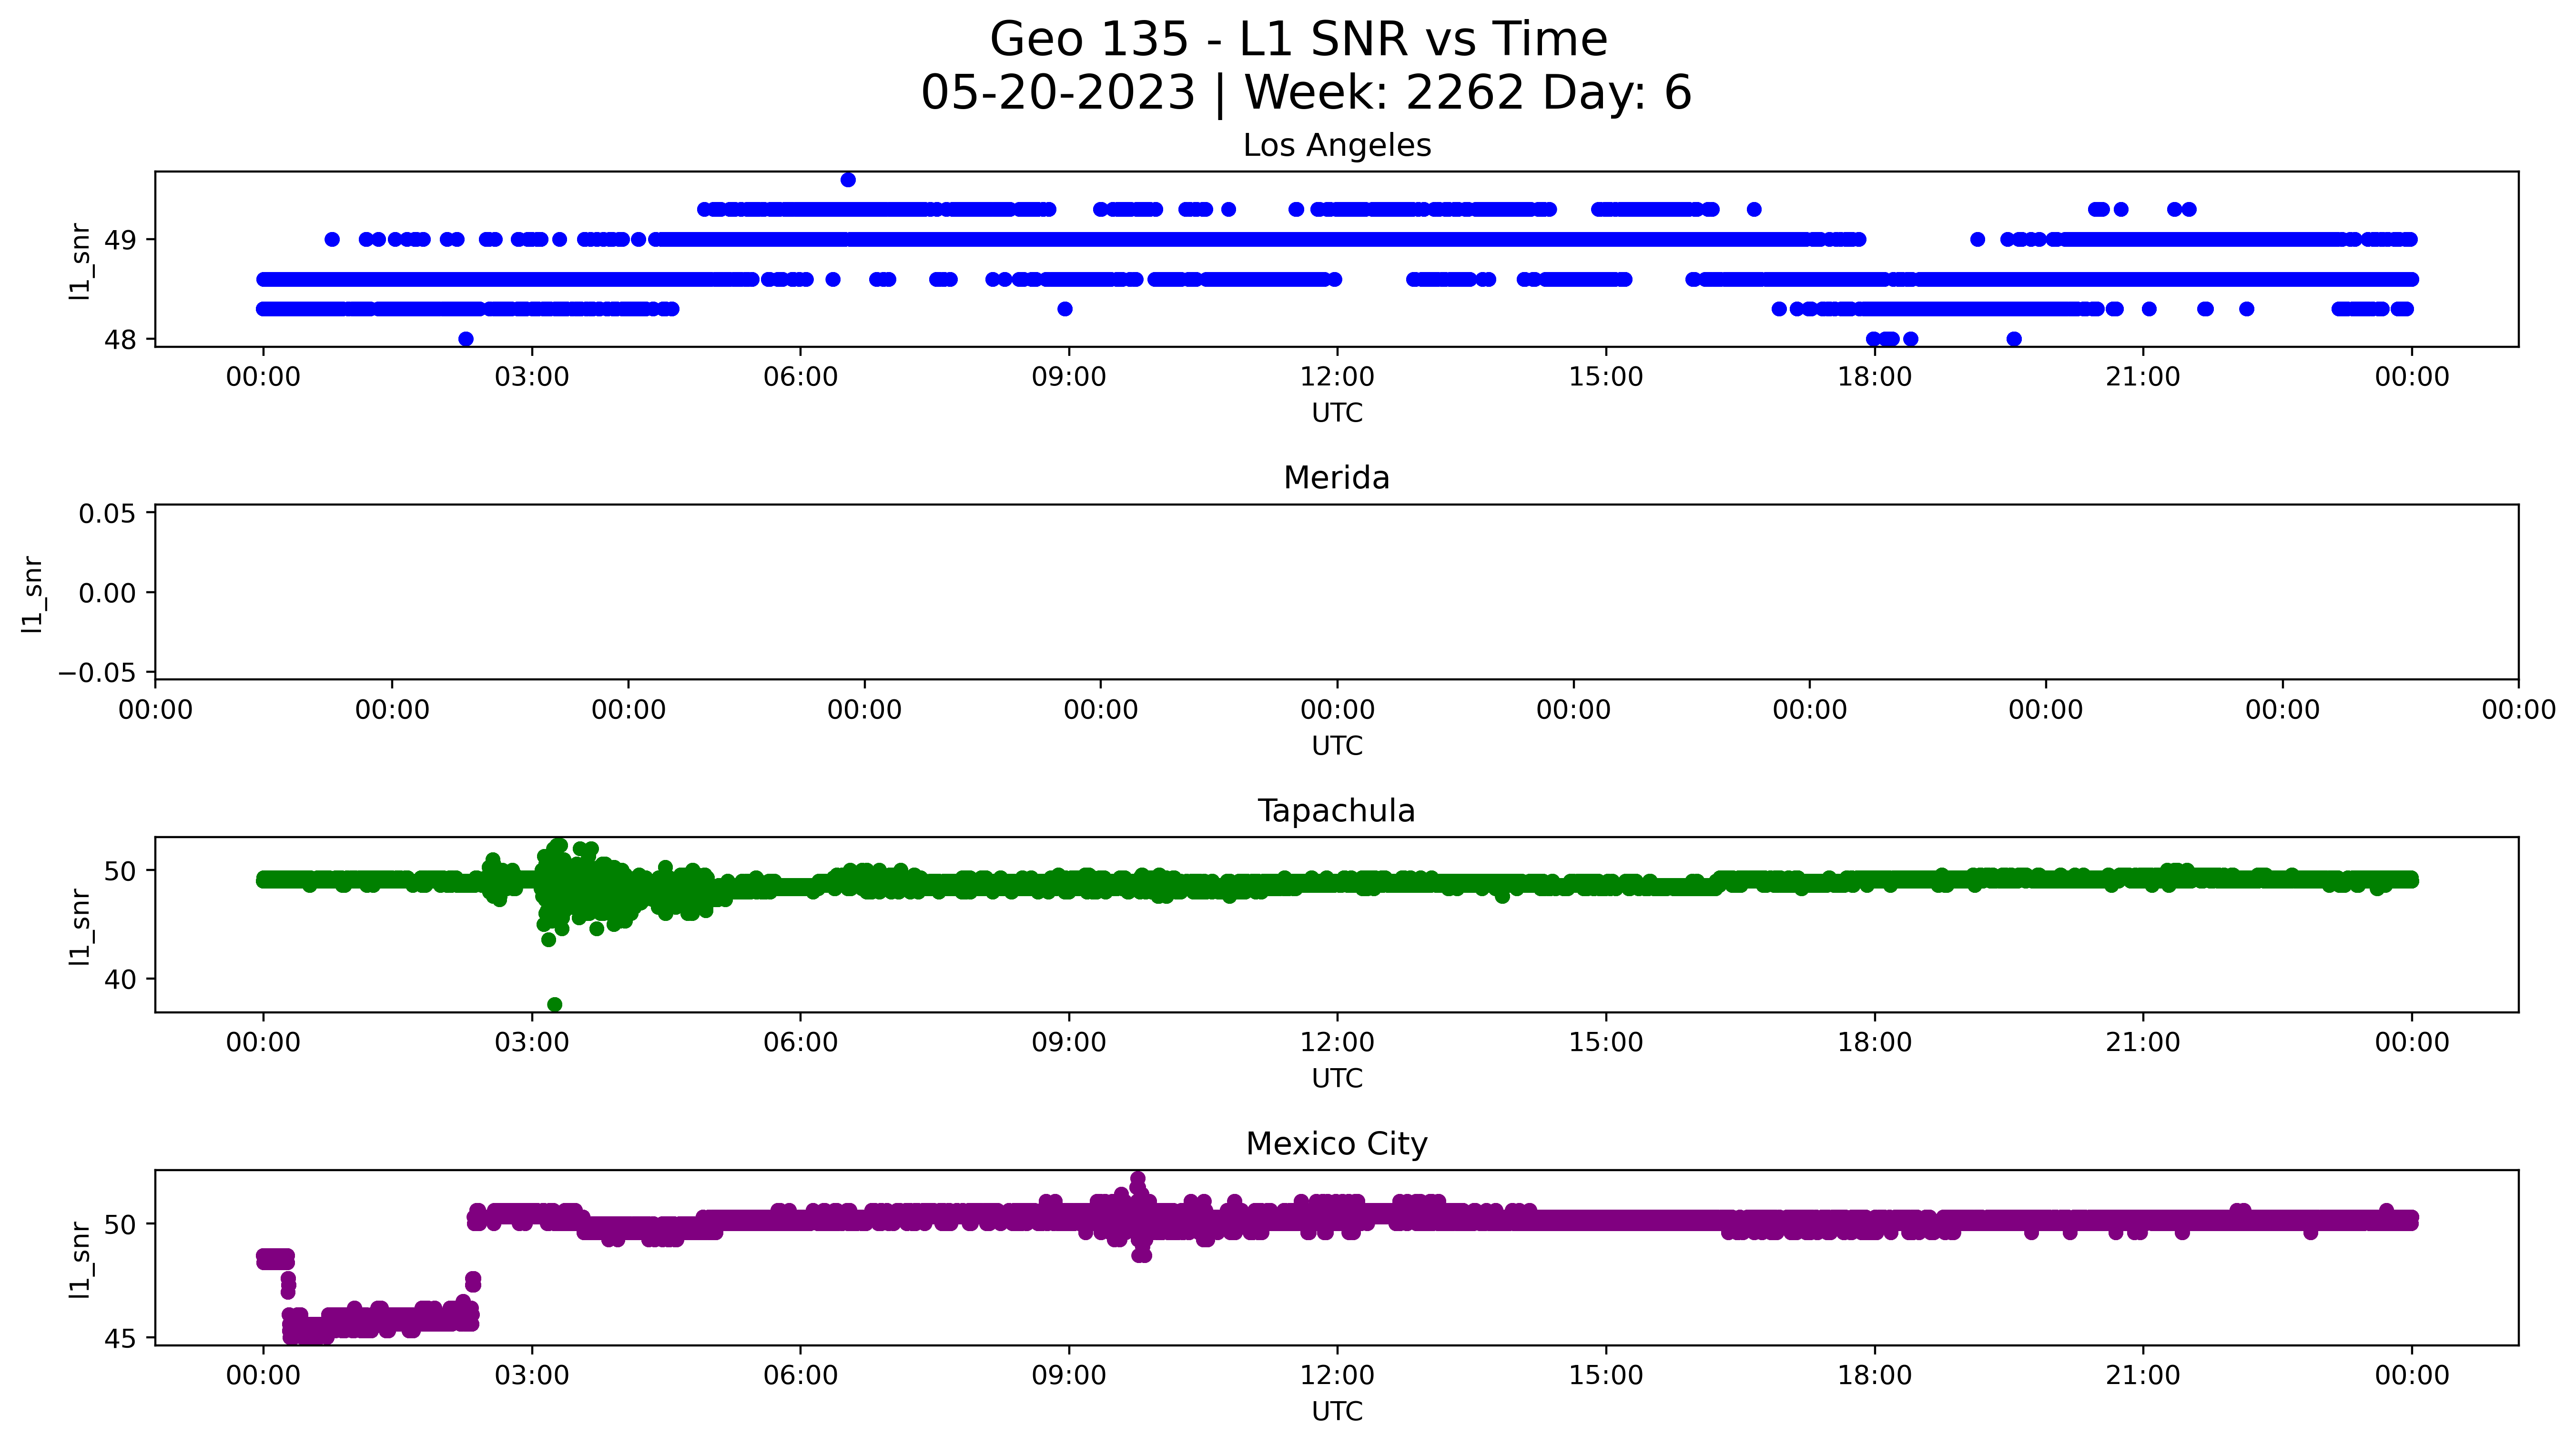Click the "12:00" tick on the Mexico City x-axis
The height and width of the screenshot is (1445, 2576).
1337,1376
